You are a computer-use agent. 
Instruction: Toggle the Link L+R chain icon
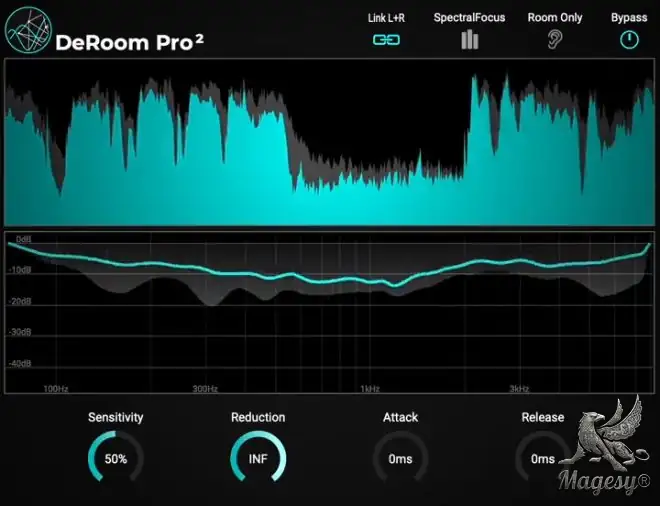(x=386, y=40)
